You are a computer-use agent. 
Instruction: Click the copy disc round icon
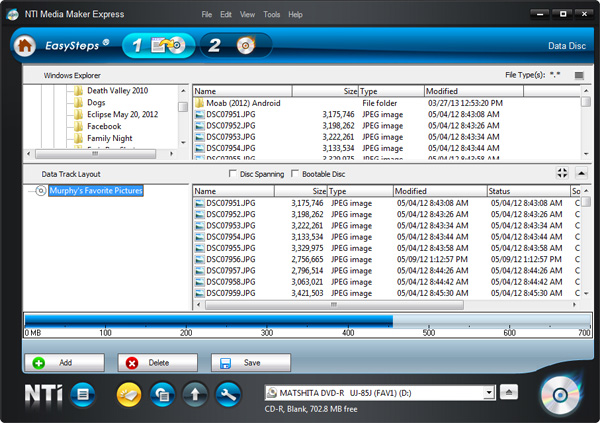[x=162, y=394]
